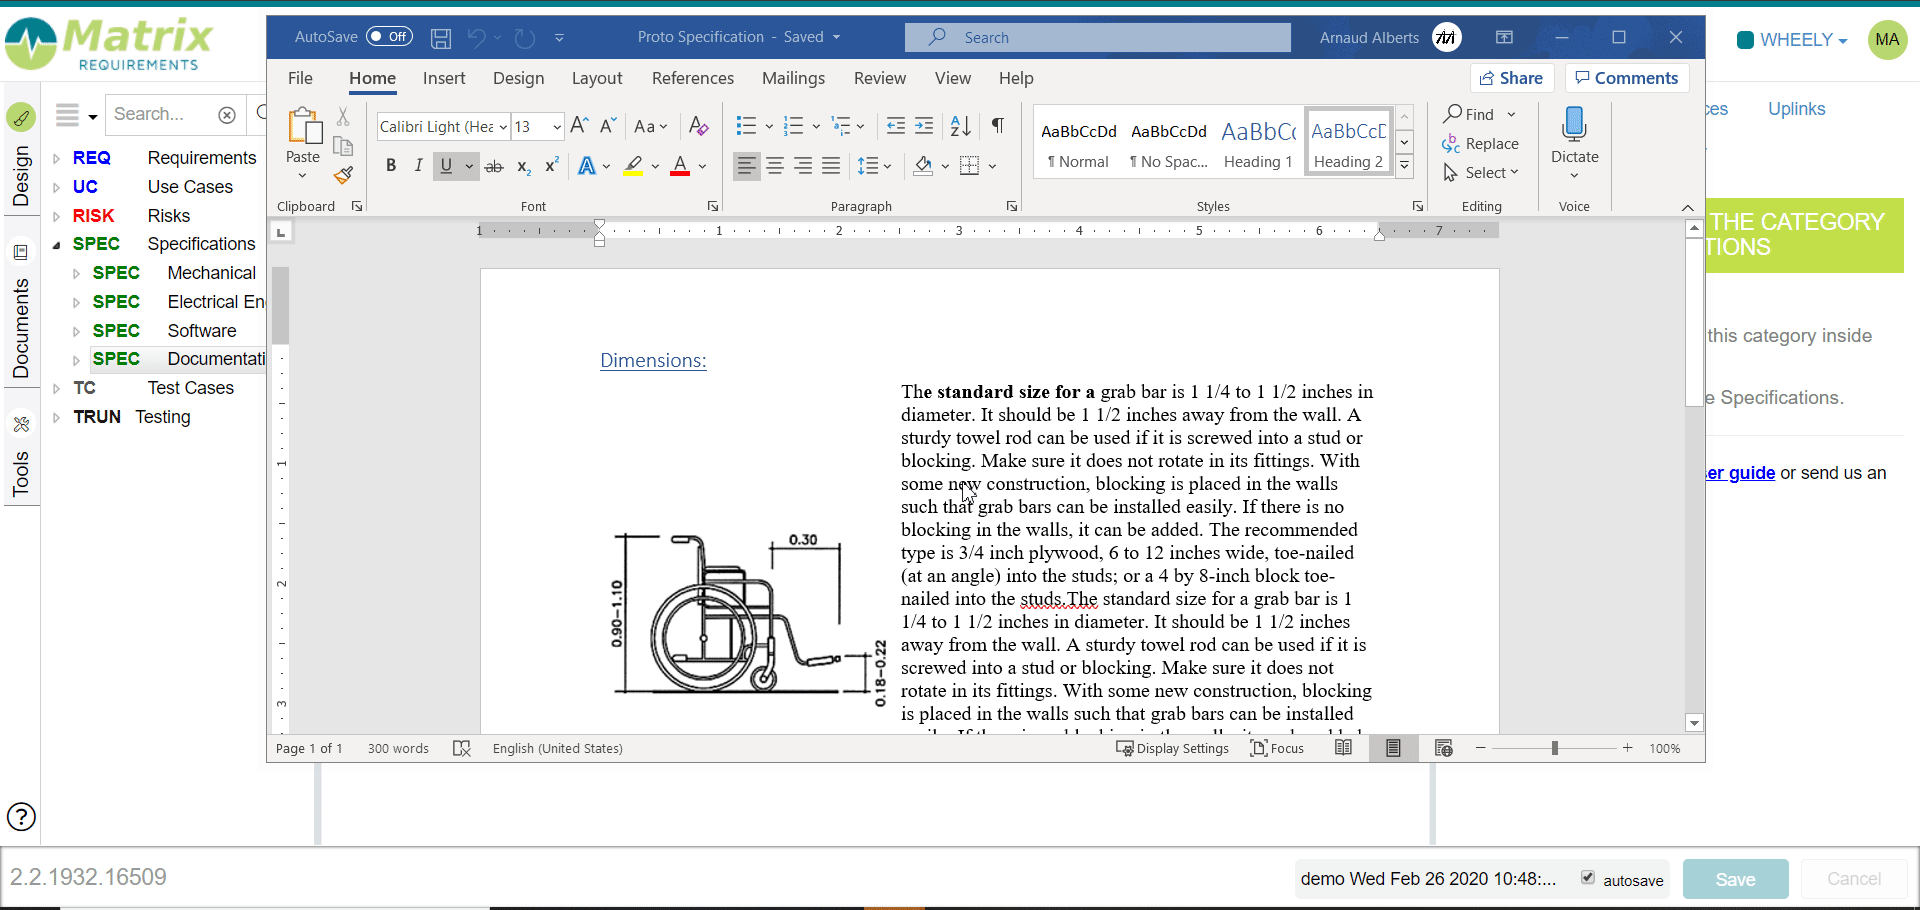Viewport: 1920px width, 910px height.
Task: Click the Format Painter icon
Action: pyautogui.click(x=343, y=176)
